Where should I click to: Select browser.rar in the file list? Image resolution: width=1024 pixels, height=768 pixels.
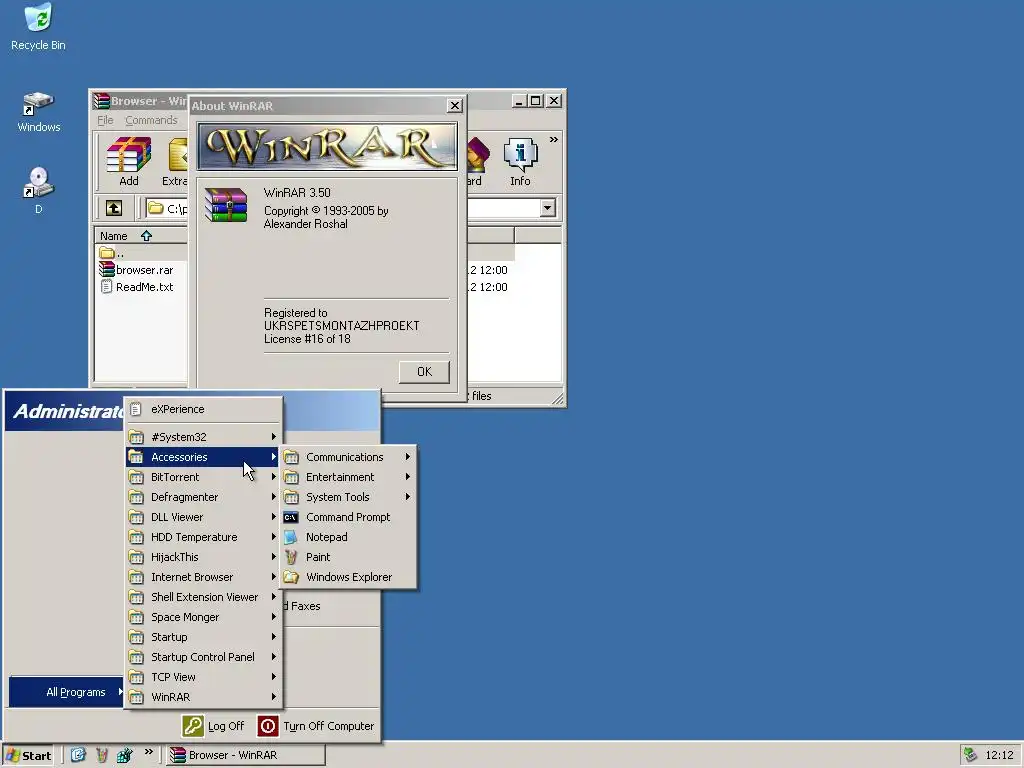click(x=136, y=270)
